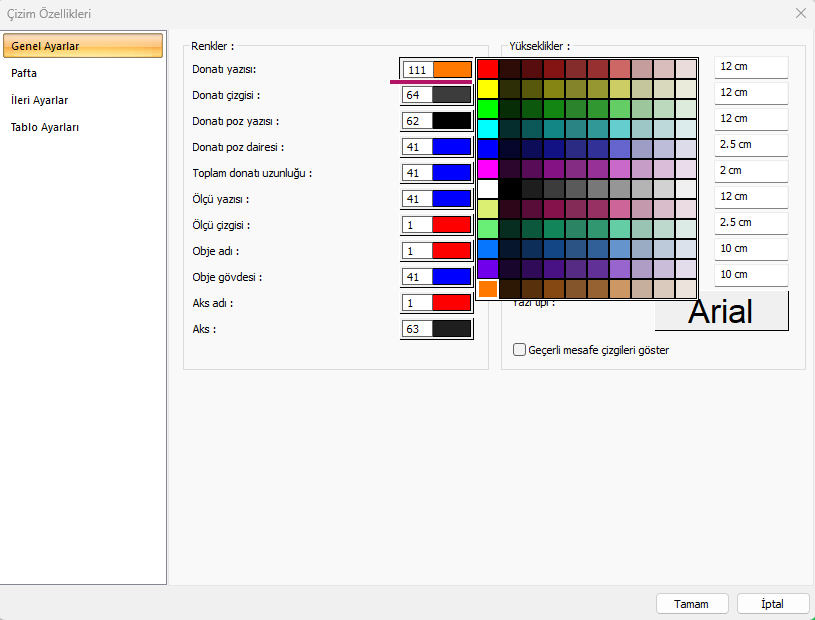Screen dimensions: 815x620
Task: Pick pure red in the open color palette
Action: [488, 69]
